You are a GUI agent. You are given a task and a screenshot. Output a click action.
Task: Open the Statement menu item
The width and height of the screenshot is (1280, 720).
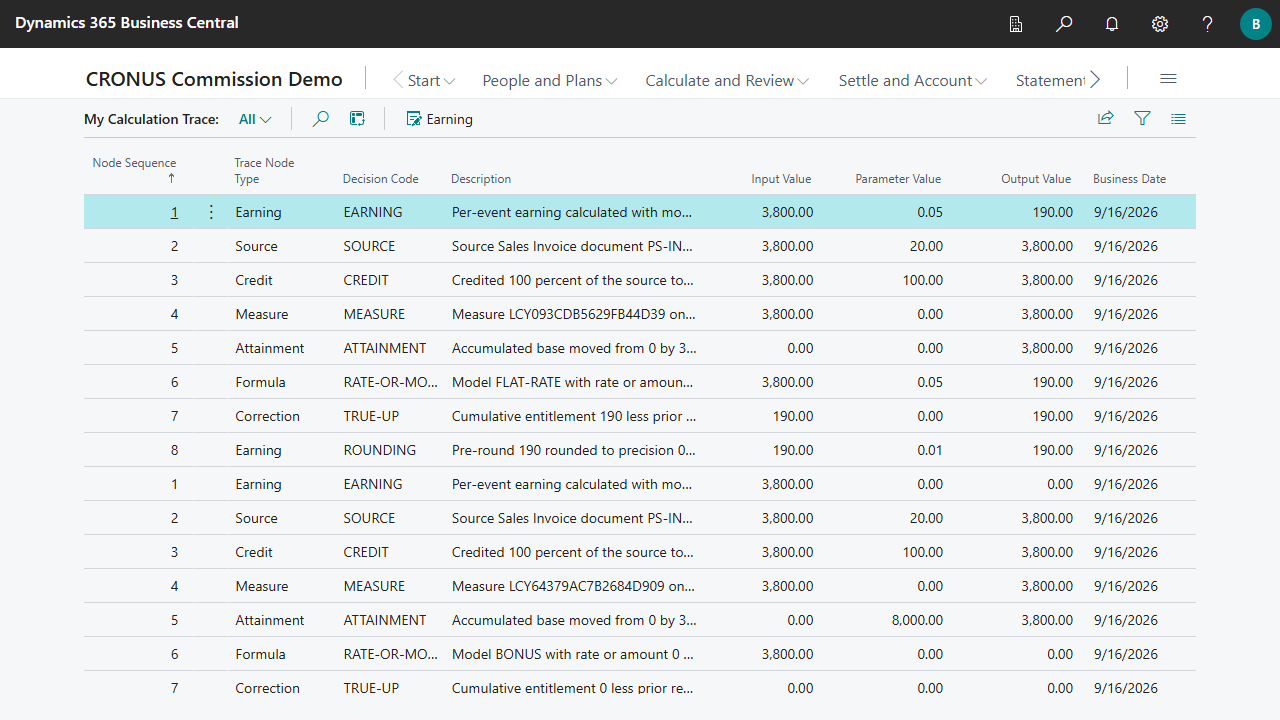point(1050,80)
